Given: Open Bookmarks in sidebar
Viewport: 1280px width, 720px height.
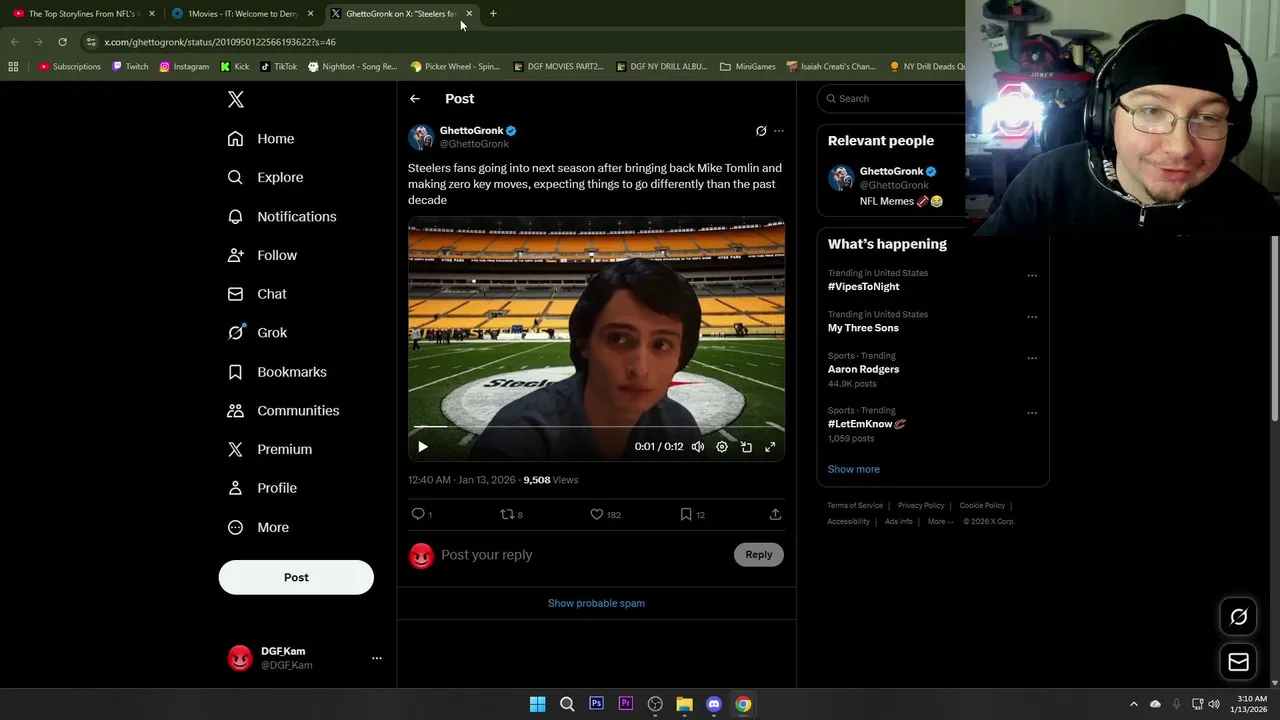Looking at the screenshot, I should click(x=277, y=372).
